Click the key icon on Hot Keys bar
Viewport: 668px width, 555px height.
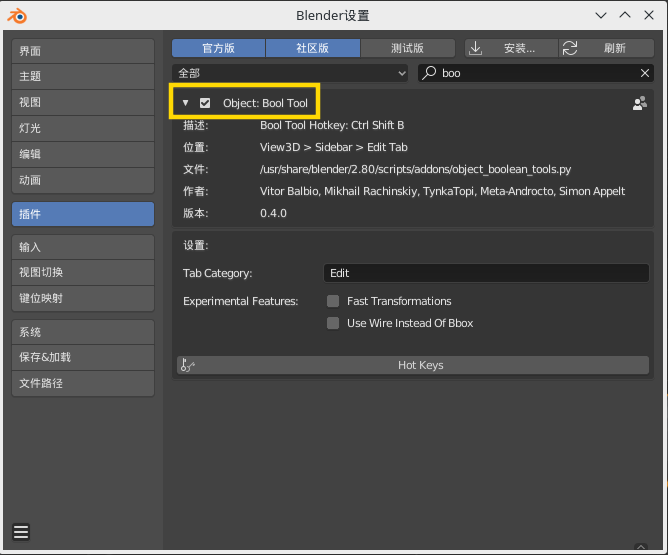point(187,365)
